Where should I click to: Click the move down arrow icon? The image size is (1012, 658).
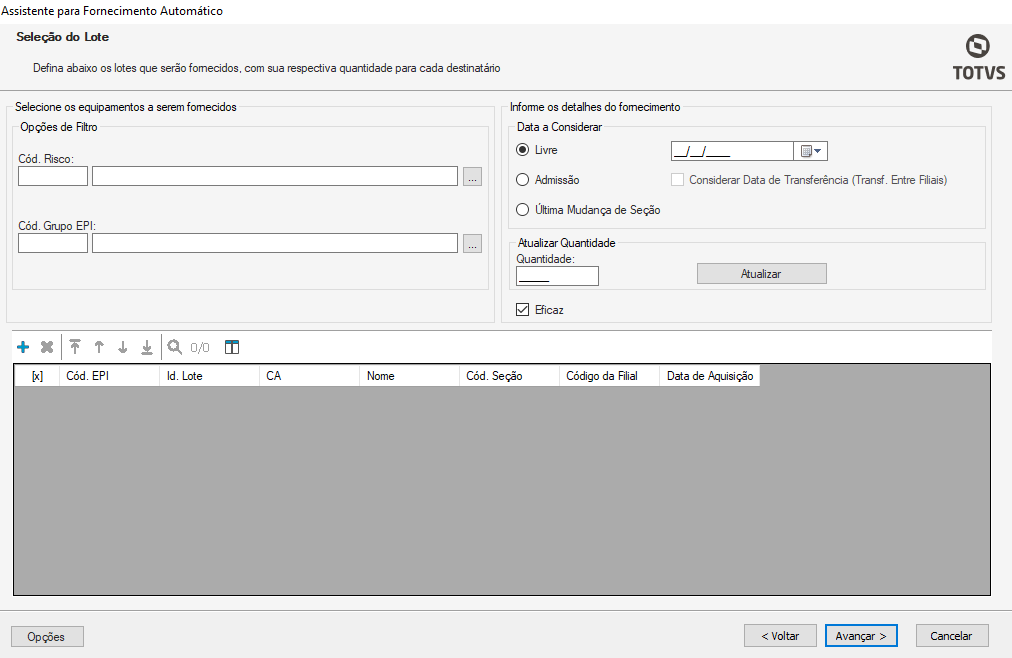123,347
